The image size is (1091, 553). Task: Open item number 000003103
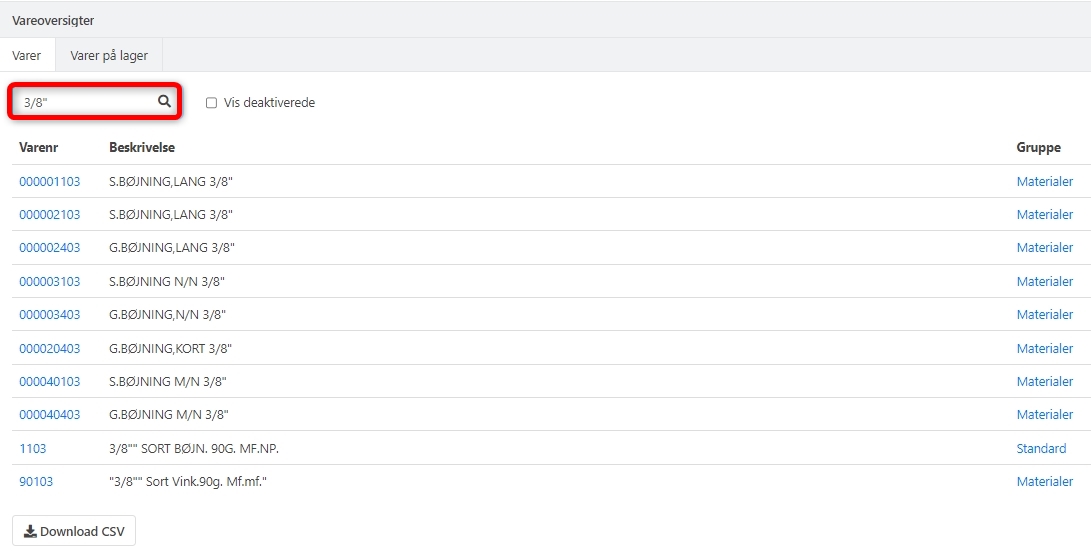(x=50, y=282)
